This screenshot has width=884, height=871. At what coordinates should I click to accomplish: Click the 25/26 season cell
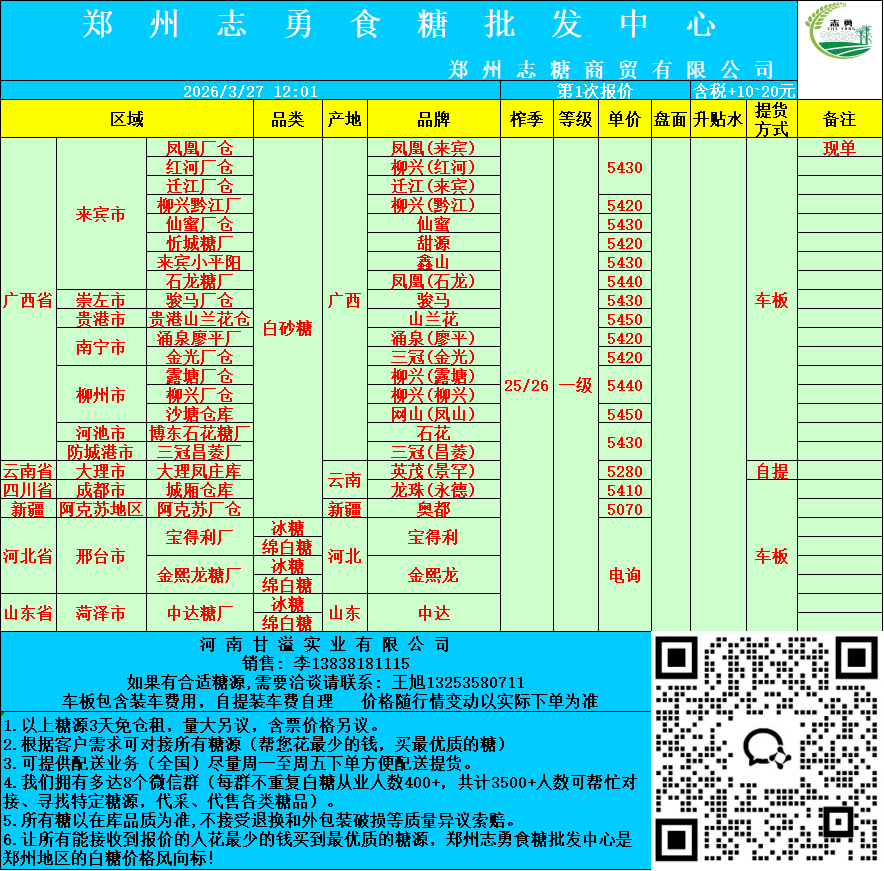pyautogui.click(x=527, y=386)
